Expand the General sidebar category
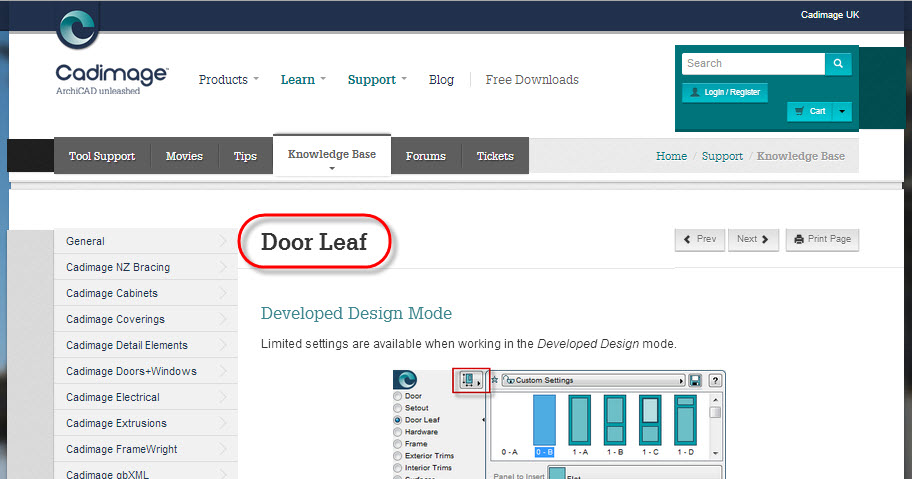The image size is (912, 479). (x=145, y=241)
